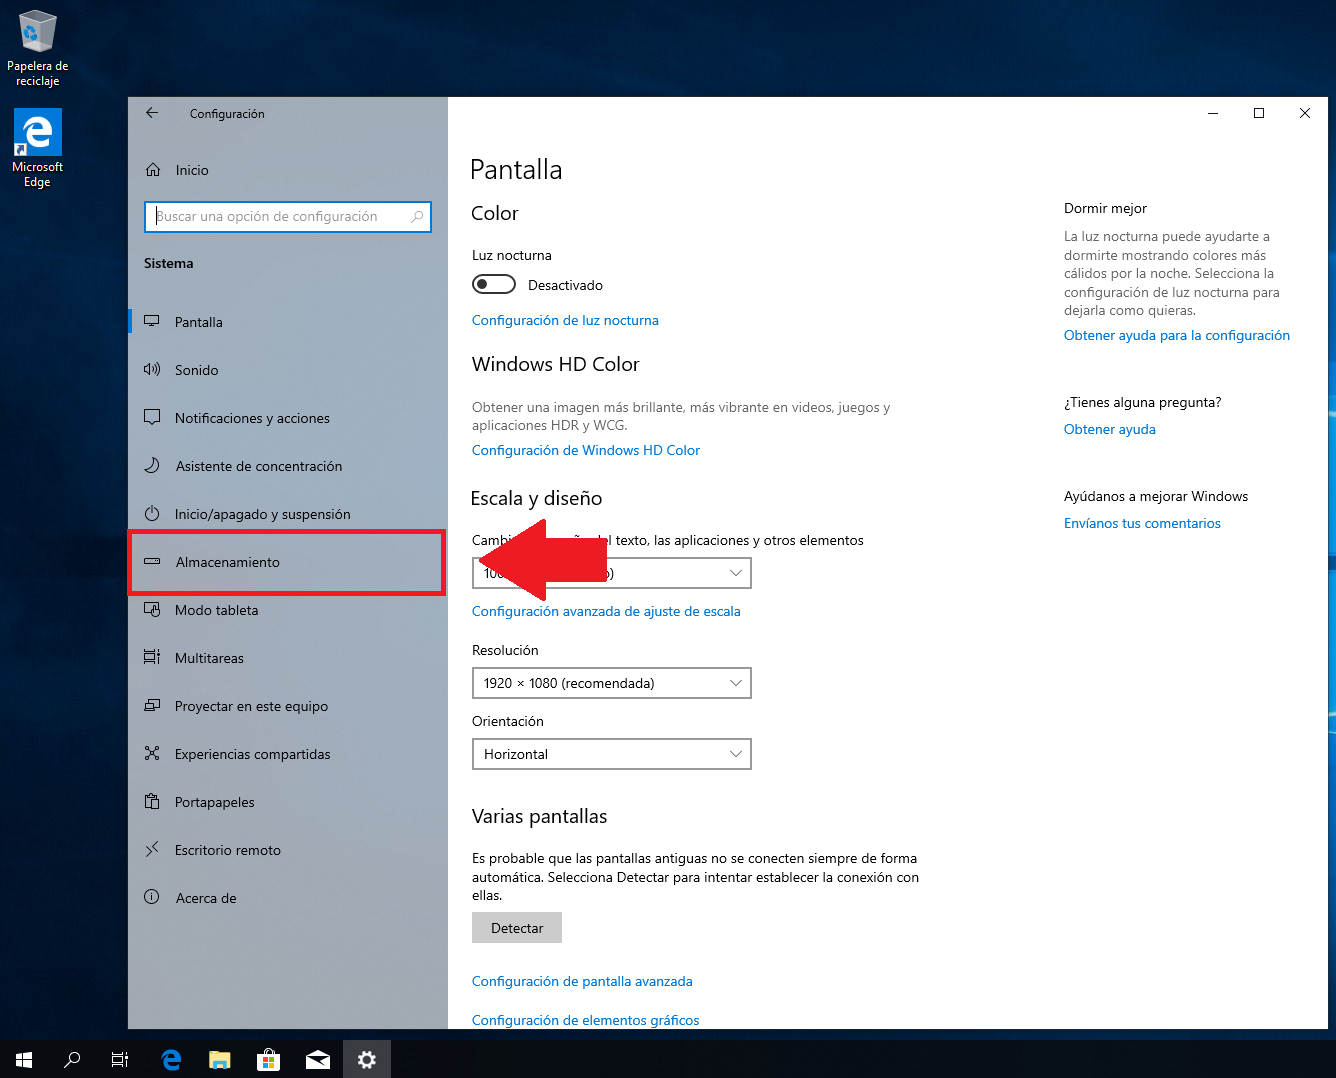This screenshot has height=1078, width=1336.
Task: Click the Portapapeles clipboard icon
Action: click(x=152, y=802)
